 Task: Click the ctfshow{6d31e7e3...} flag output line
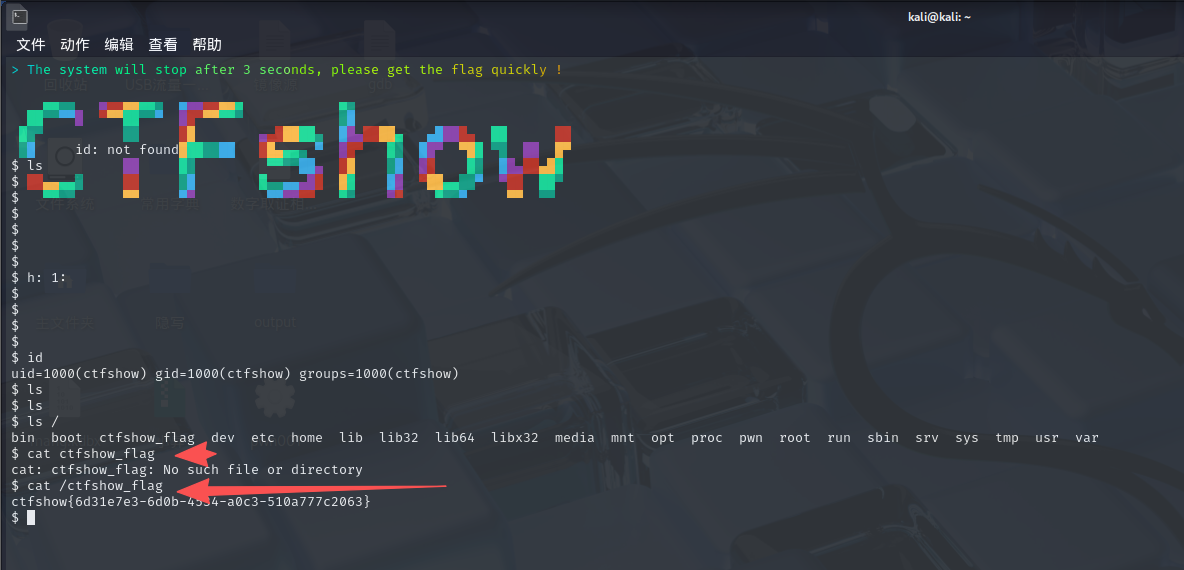(190, 501)
